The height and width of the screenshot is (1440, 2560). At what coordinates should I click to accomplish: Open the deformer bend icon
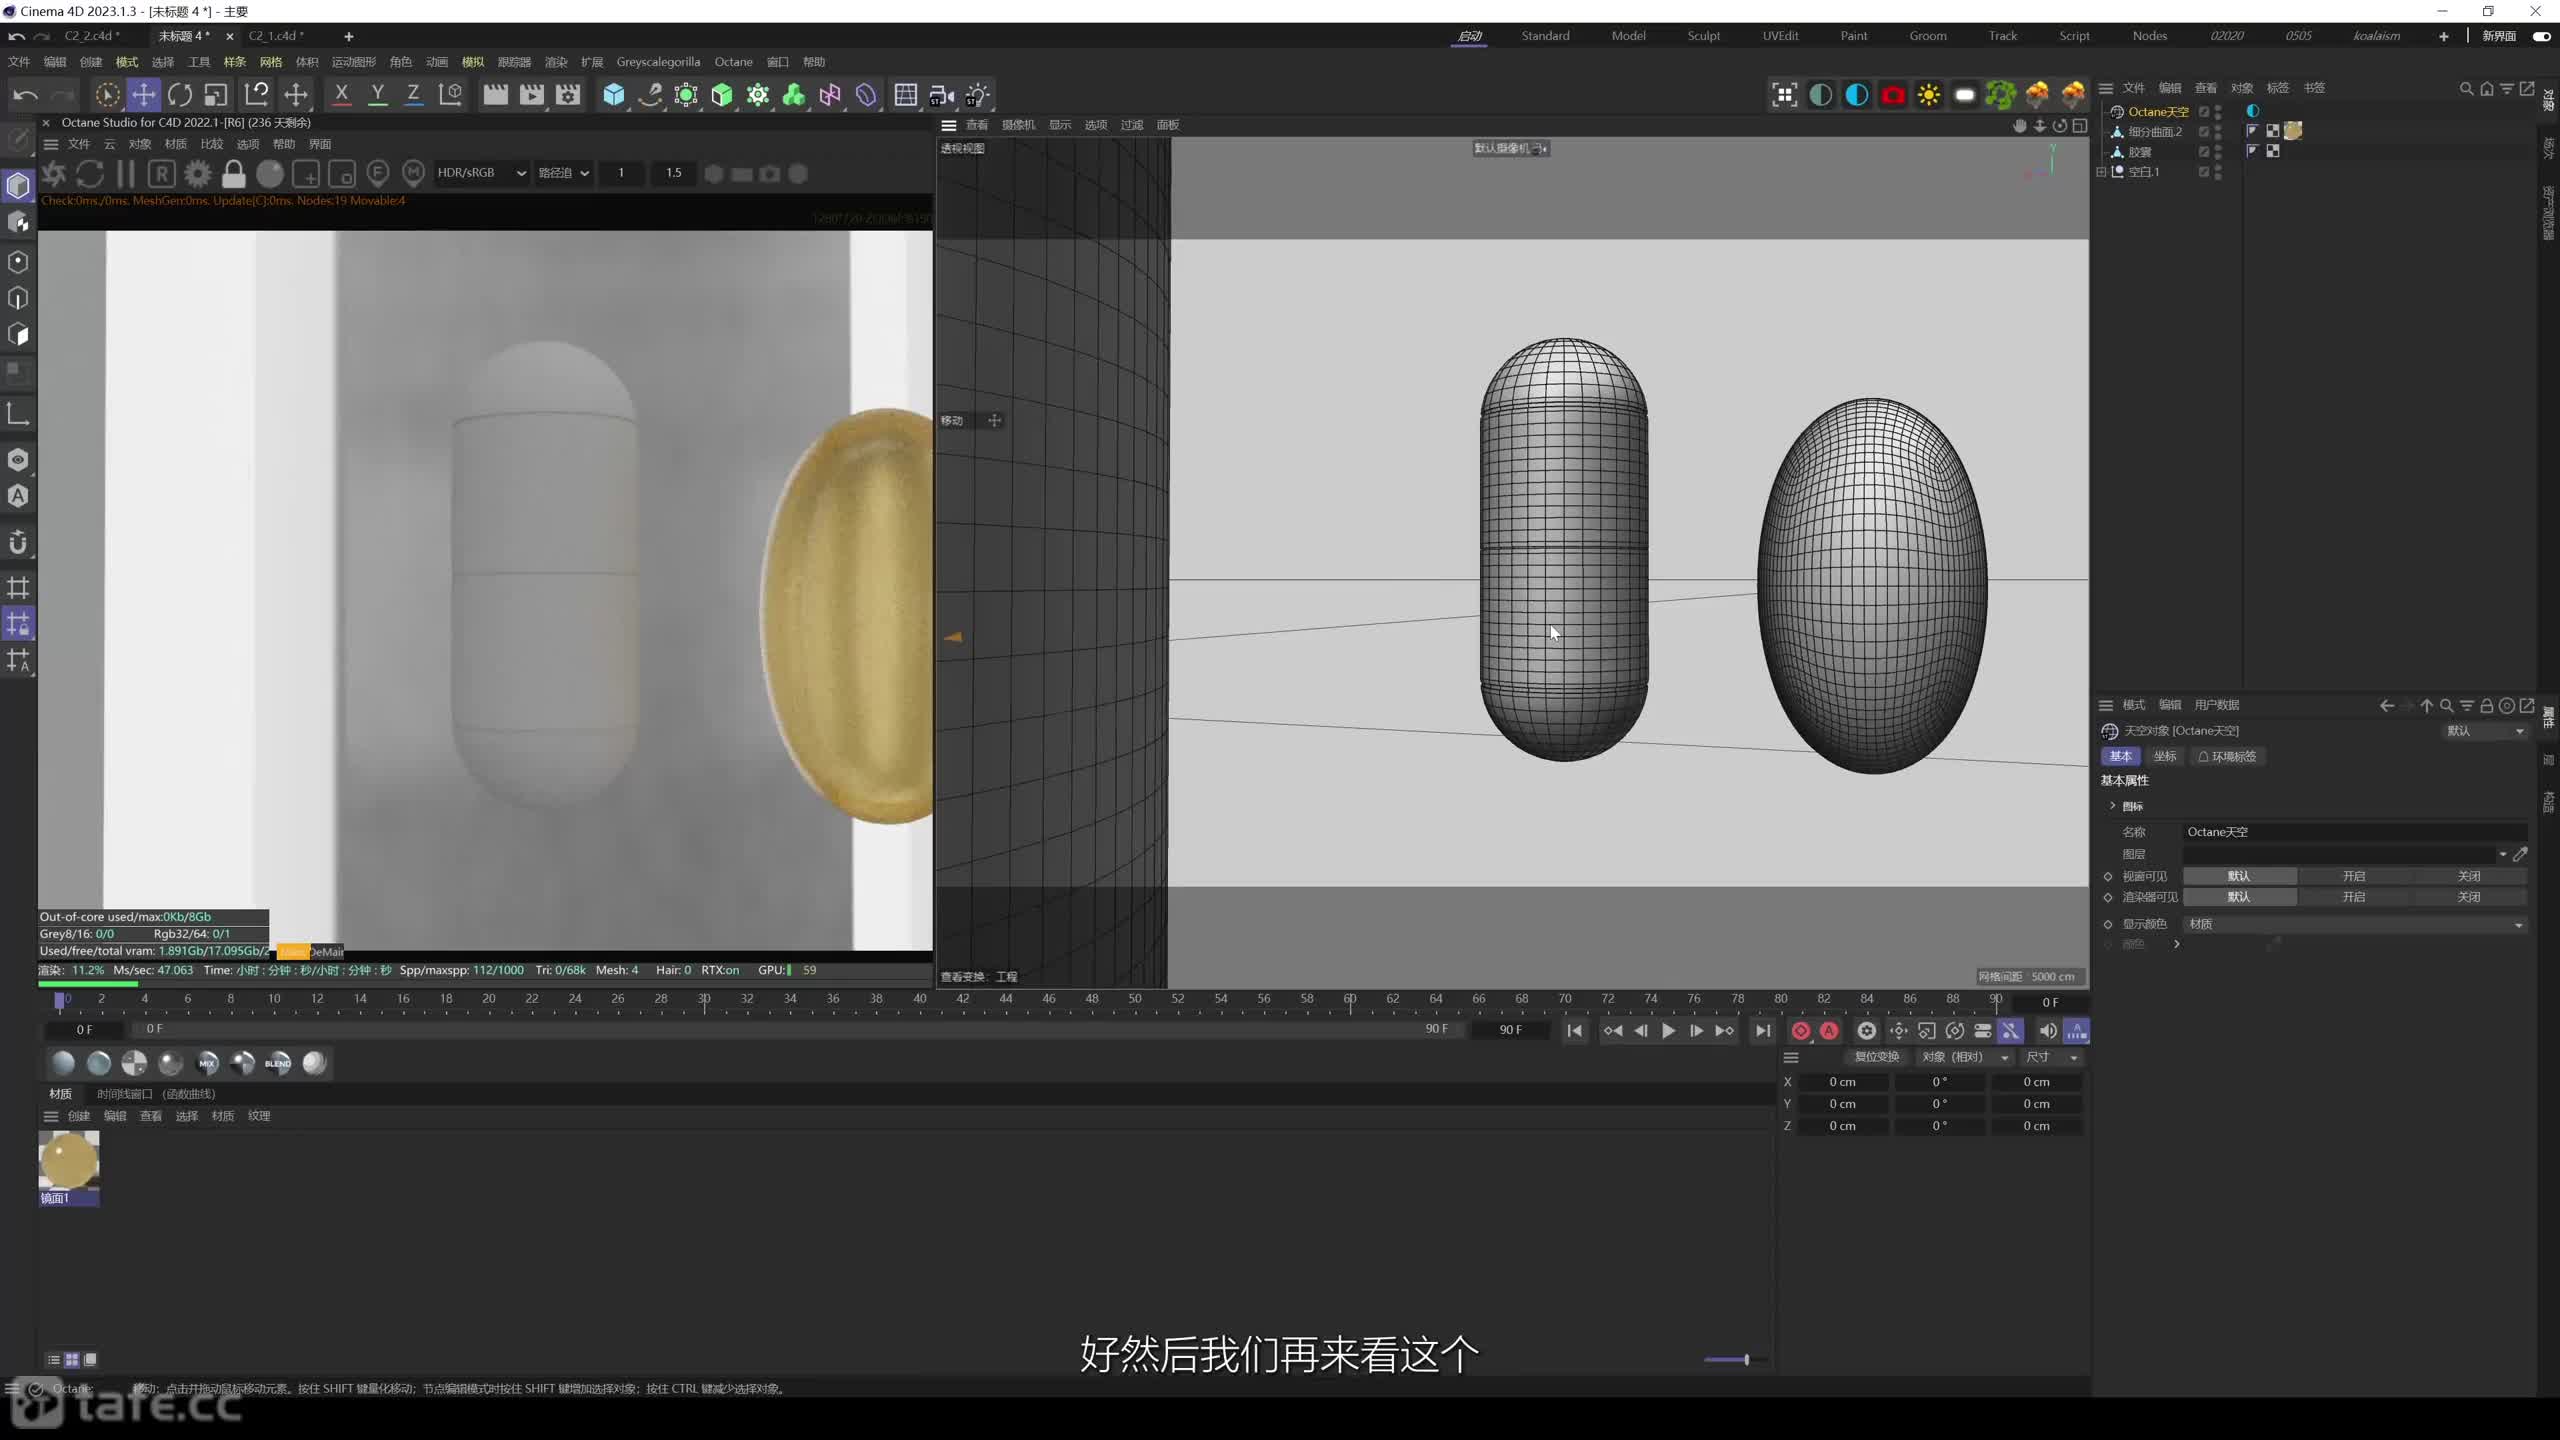[x=866, y=95]
